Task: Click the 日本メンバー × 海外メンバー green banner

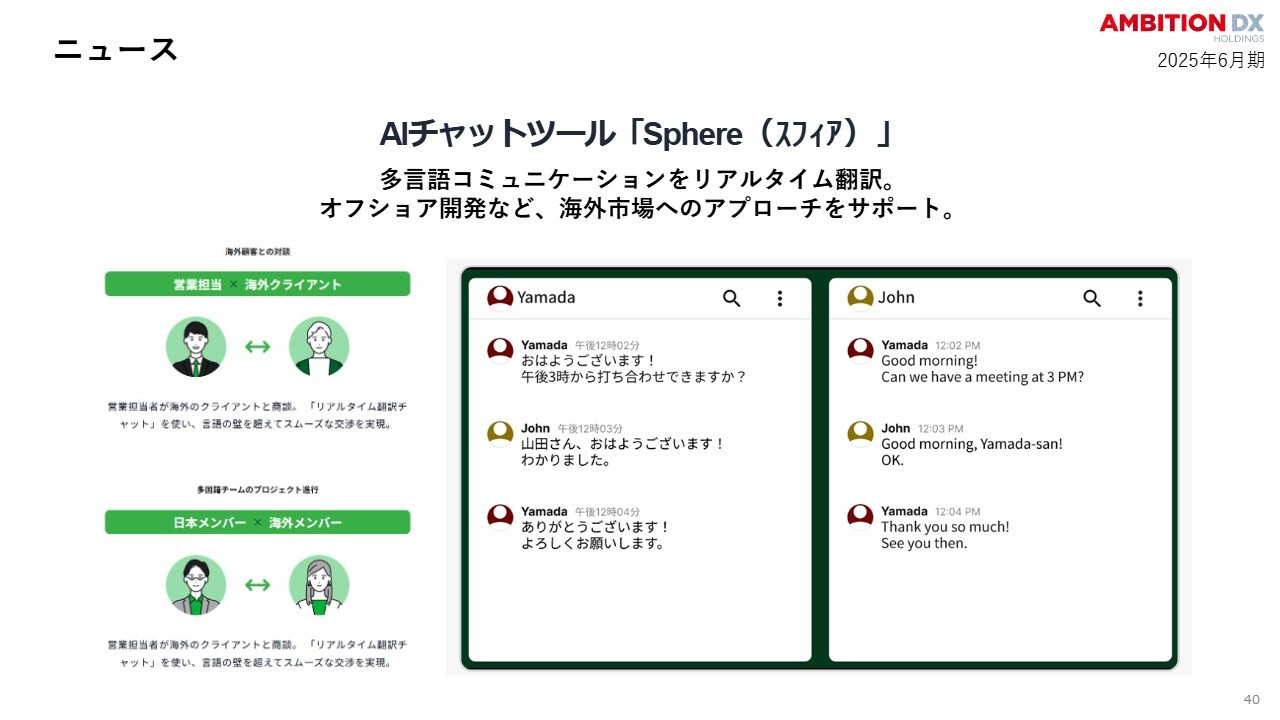Action: [257, 522]
